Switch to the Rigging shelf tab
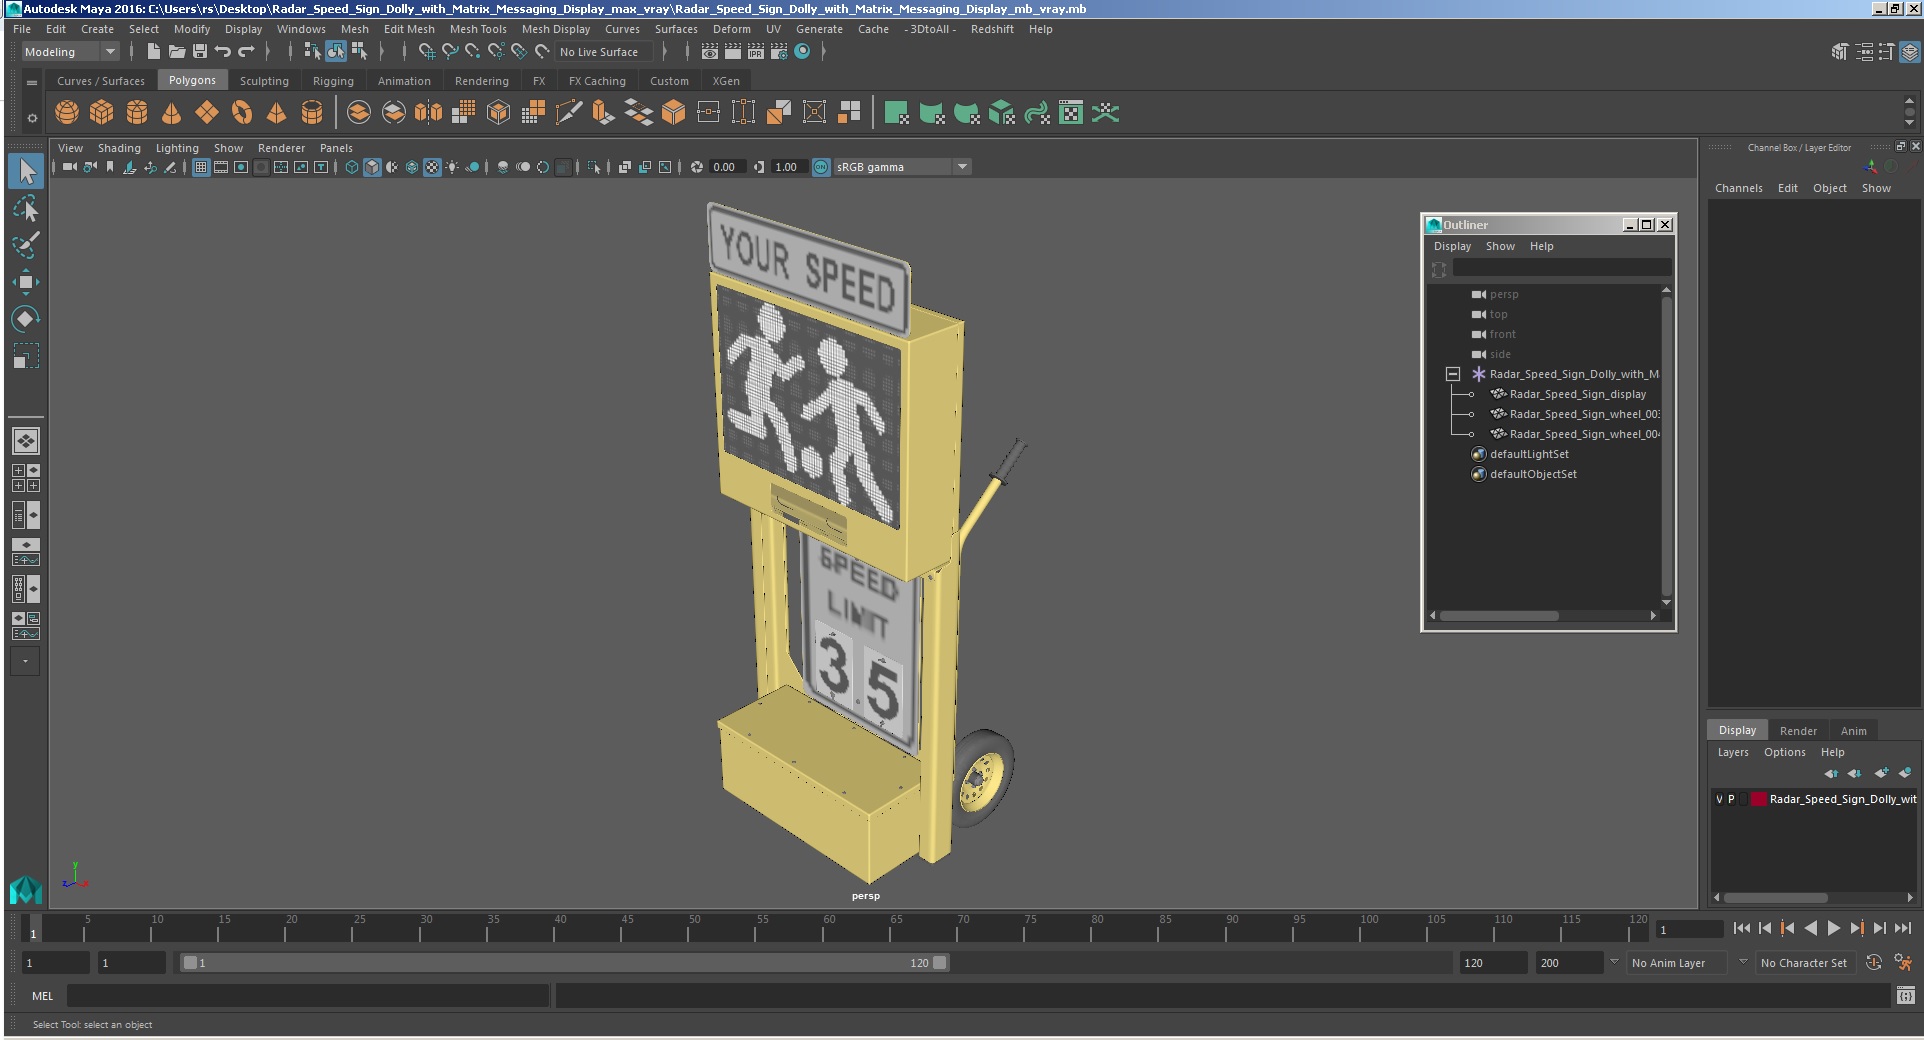The height and width of the screenshot is (1040, 1924). 333,81
